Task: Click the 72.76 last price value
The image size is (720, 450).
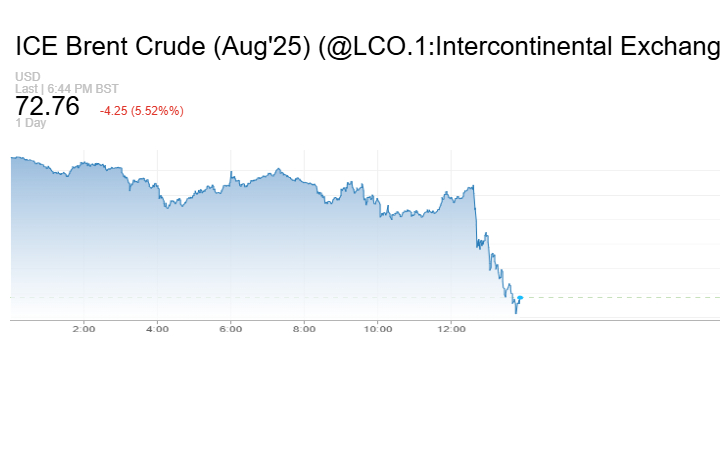Action: click(x=47, y=106)
